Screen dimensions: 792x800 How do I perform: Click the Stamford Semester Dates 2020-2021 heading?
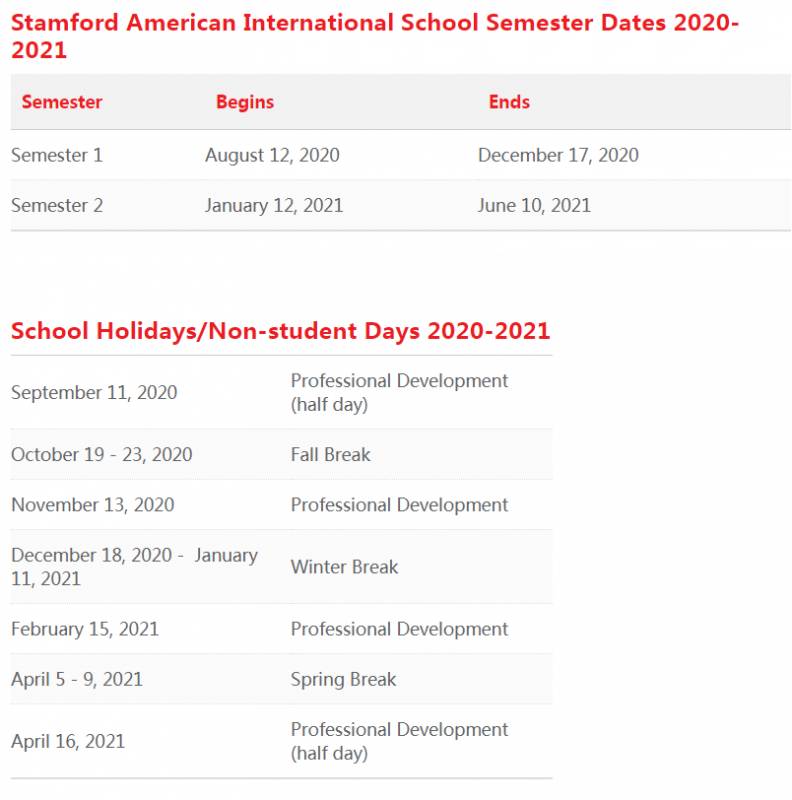pos(375,36)
